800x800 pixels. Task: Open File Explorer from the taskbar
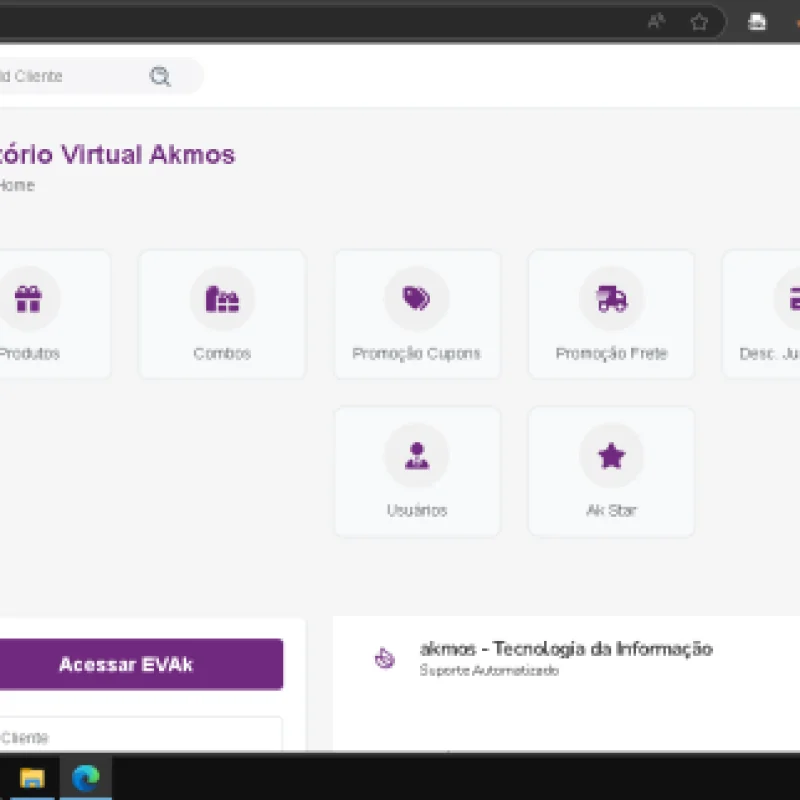[33, 778]
